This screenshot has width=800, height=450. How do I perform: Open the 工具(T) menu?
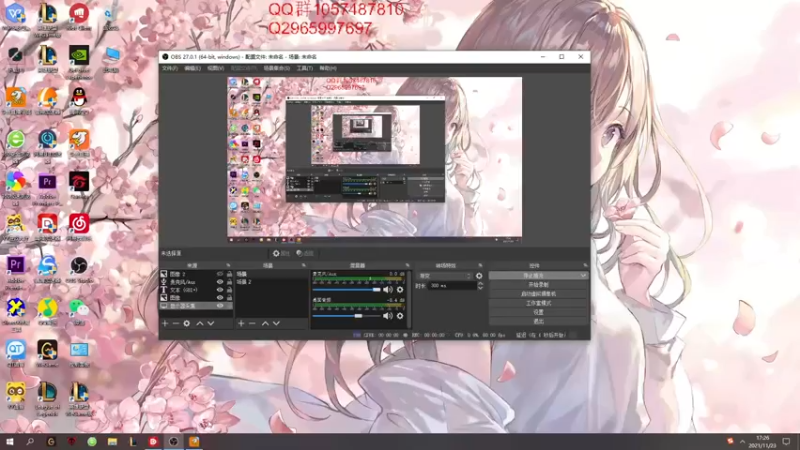pos(305,68)
